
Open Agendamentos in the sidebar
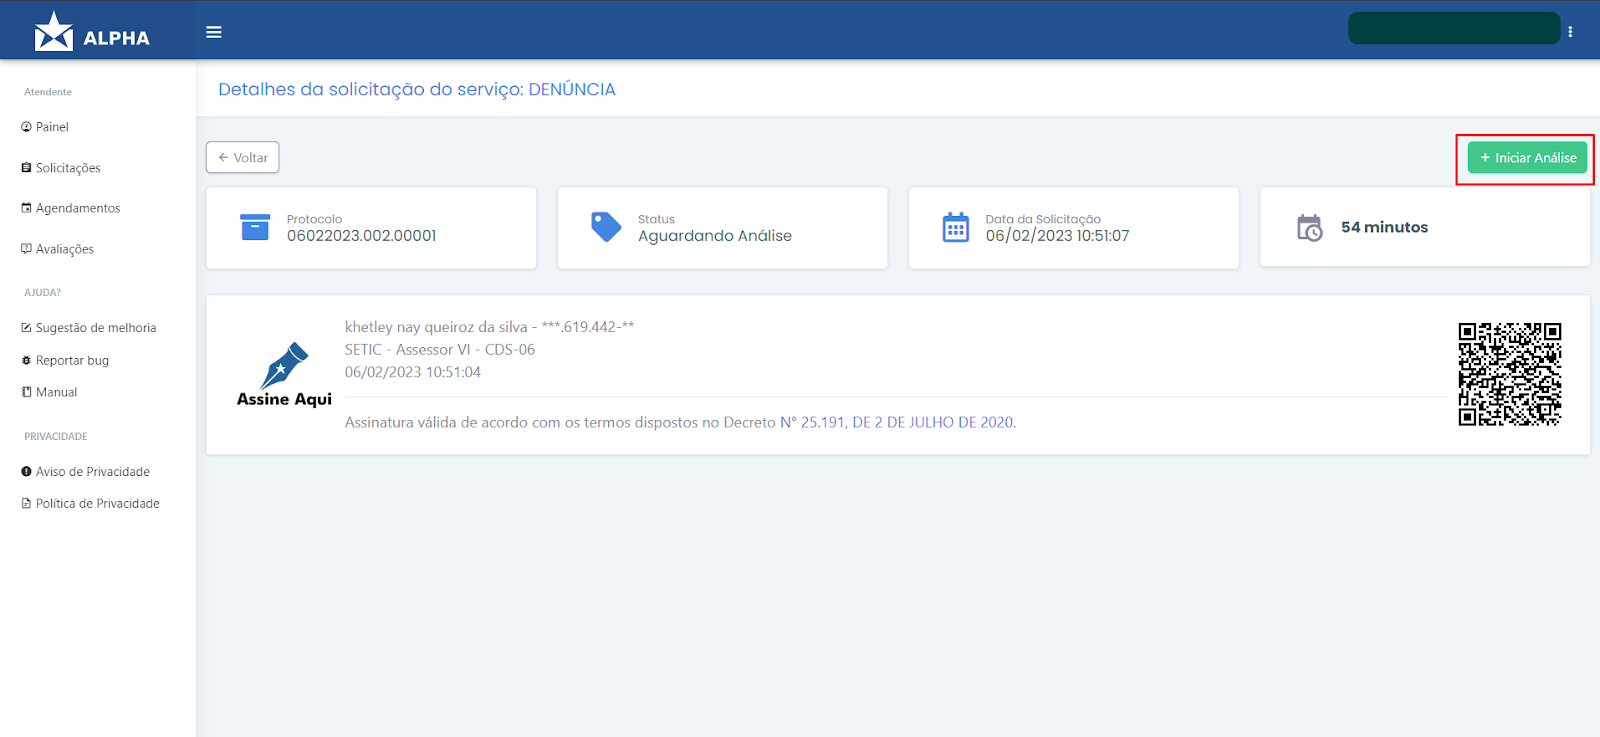[71, 208]
